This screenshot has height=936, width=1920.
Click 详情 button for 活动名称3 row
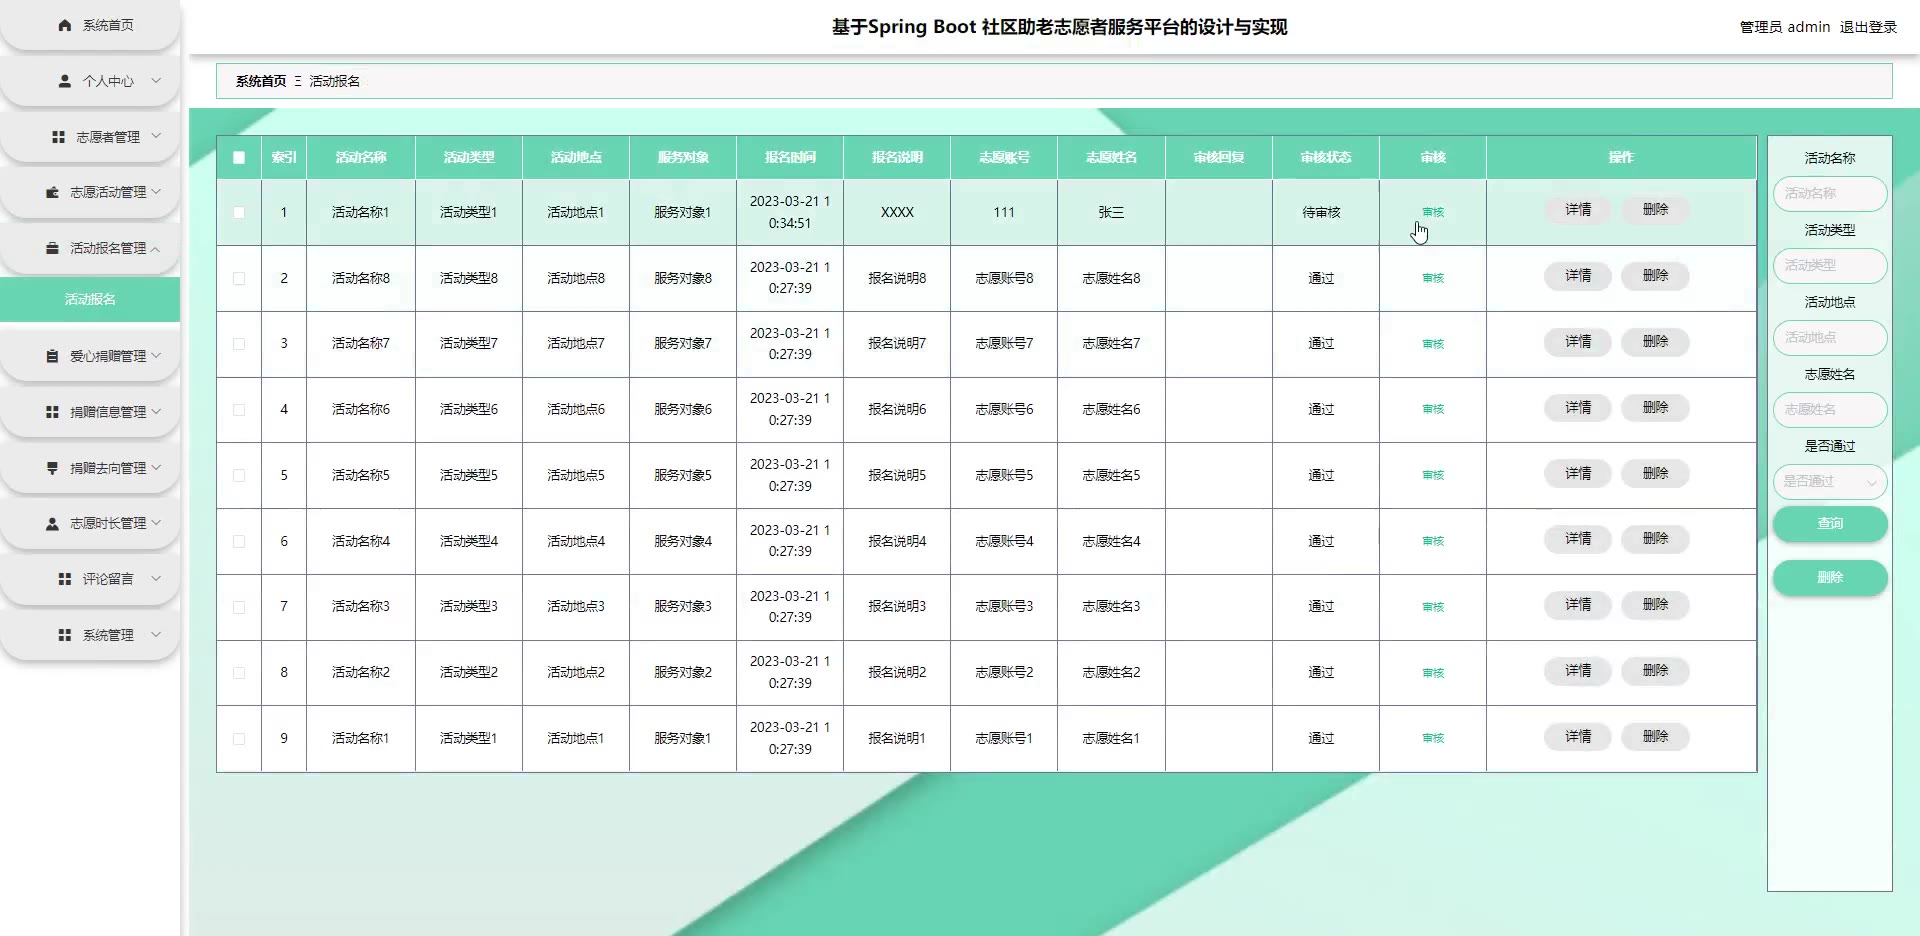[1578, 605]
